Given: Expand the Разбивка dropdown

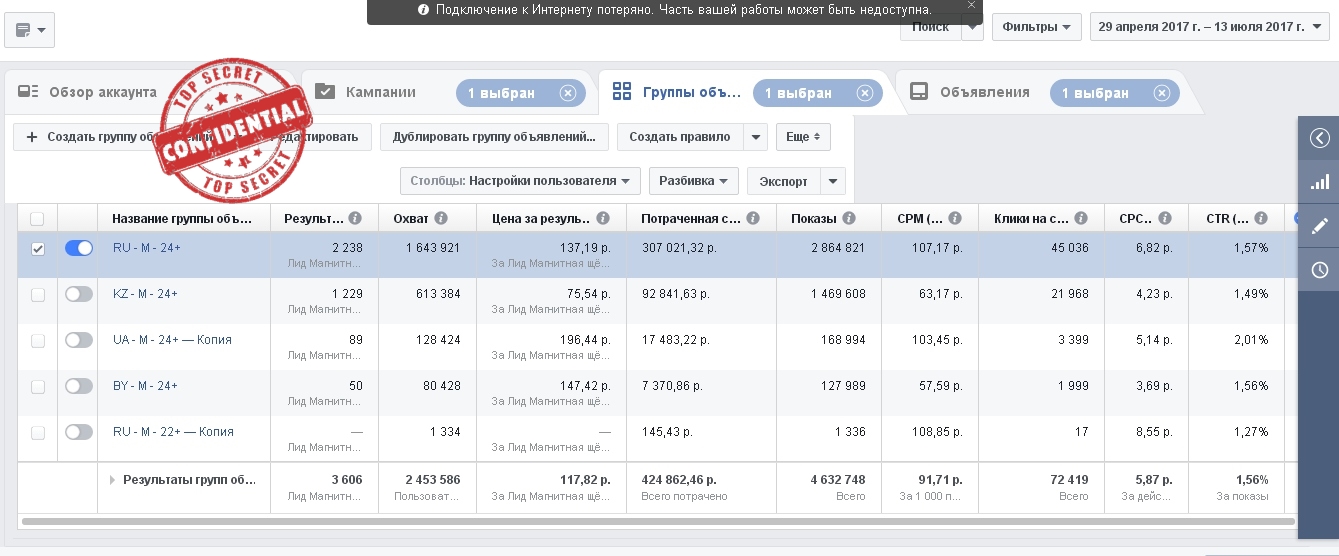Looking at the screenshot, I should click(x=693, y=181).
